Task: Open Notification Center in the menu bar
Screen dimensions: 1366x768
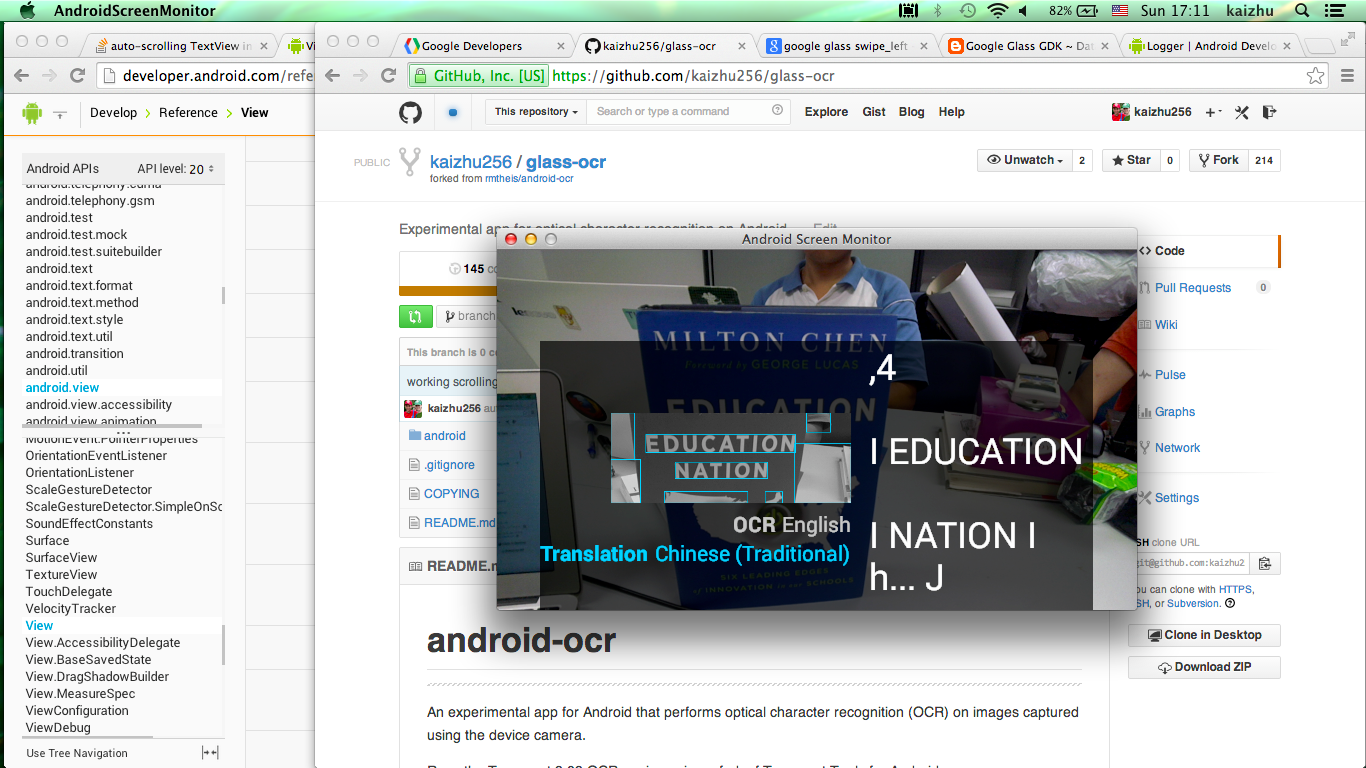Action: [x=1334, y=11]
